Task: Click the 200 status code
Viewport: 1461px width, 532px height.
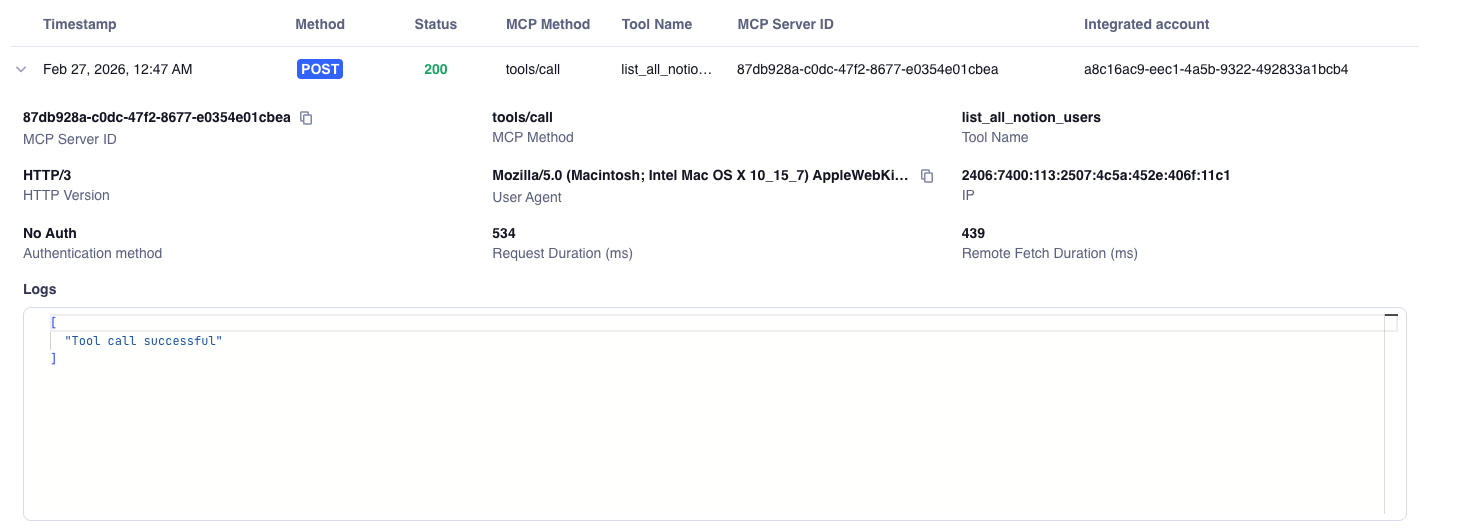Action: [435, 69]
